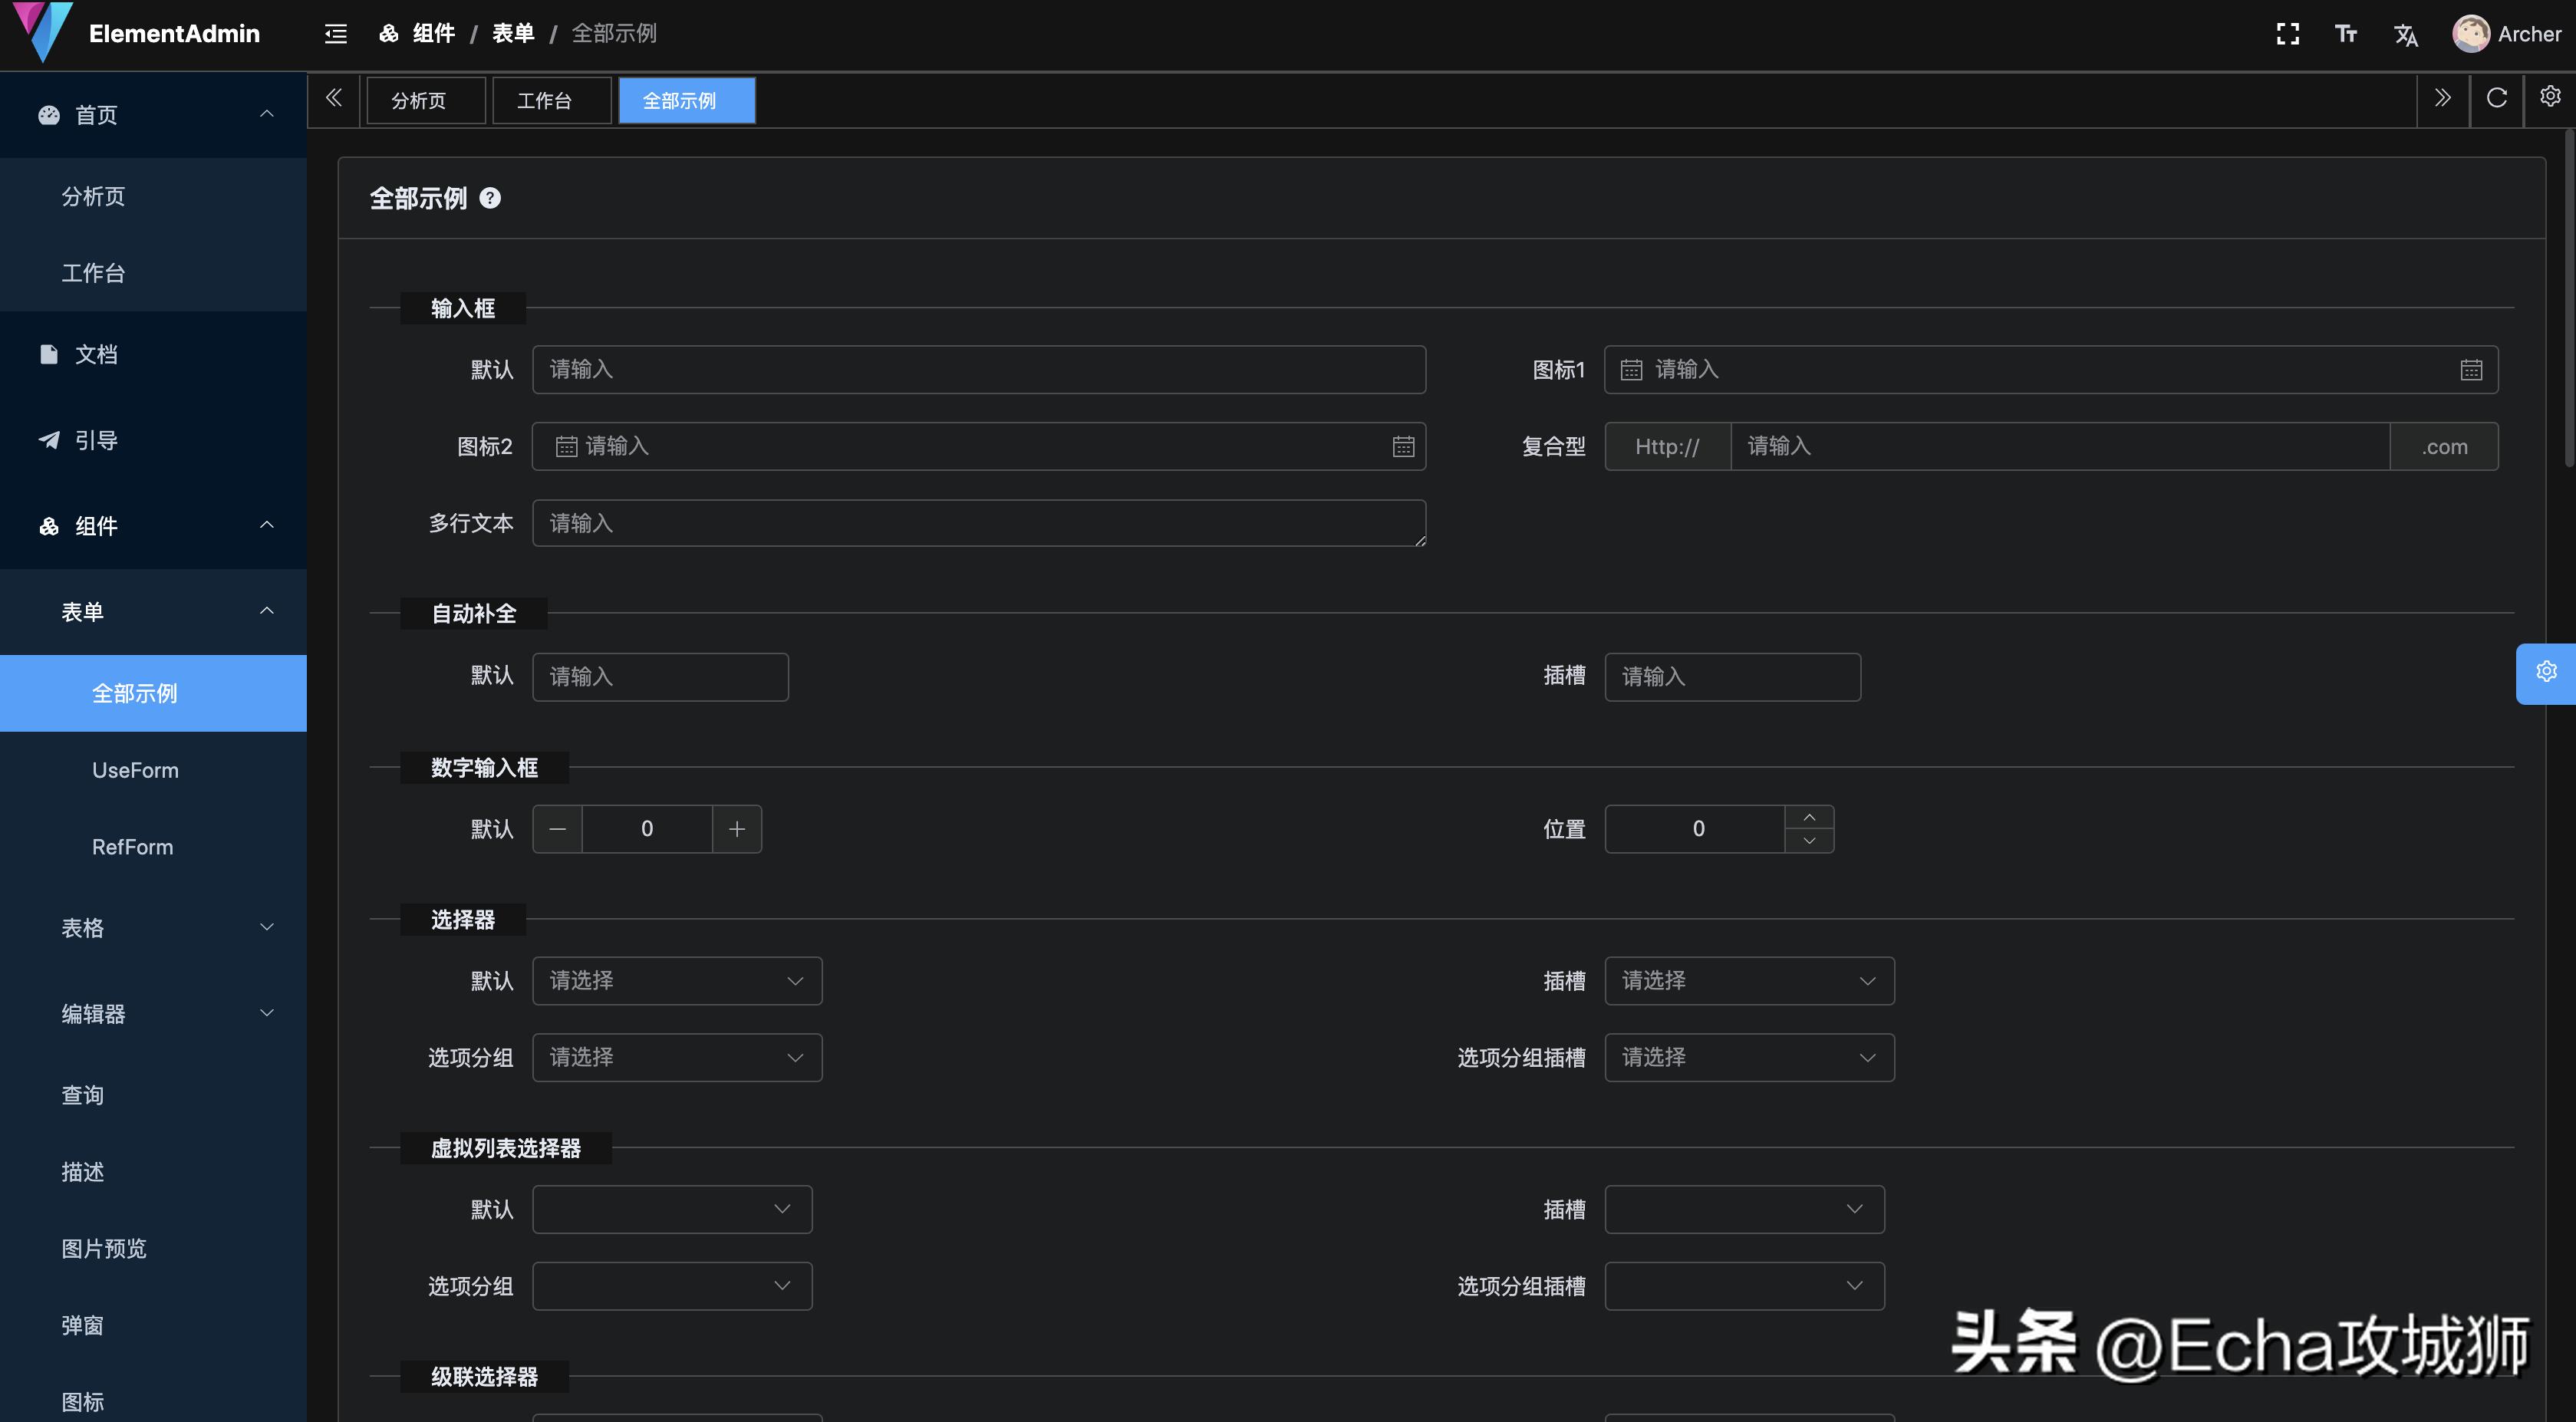Viewport: 2576px width, 1422px height.
Task: Click the Archer user avatar
Action: pos(2471,33)
